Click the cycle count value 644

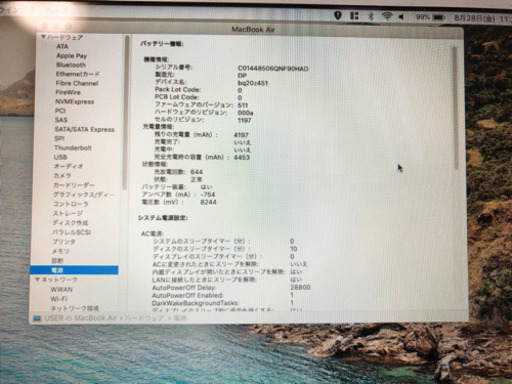(x=197, y=172)
